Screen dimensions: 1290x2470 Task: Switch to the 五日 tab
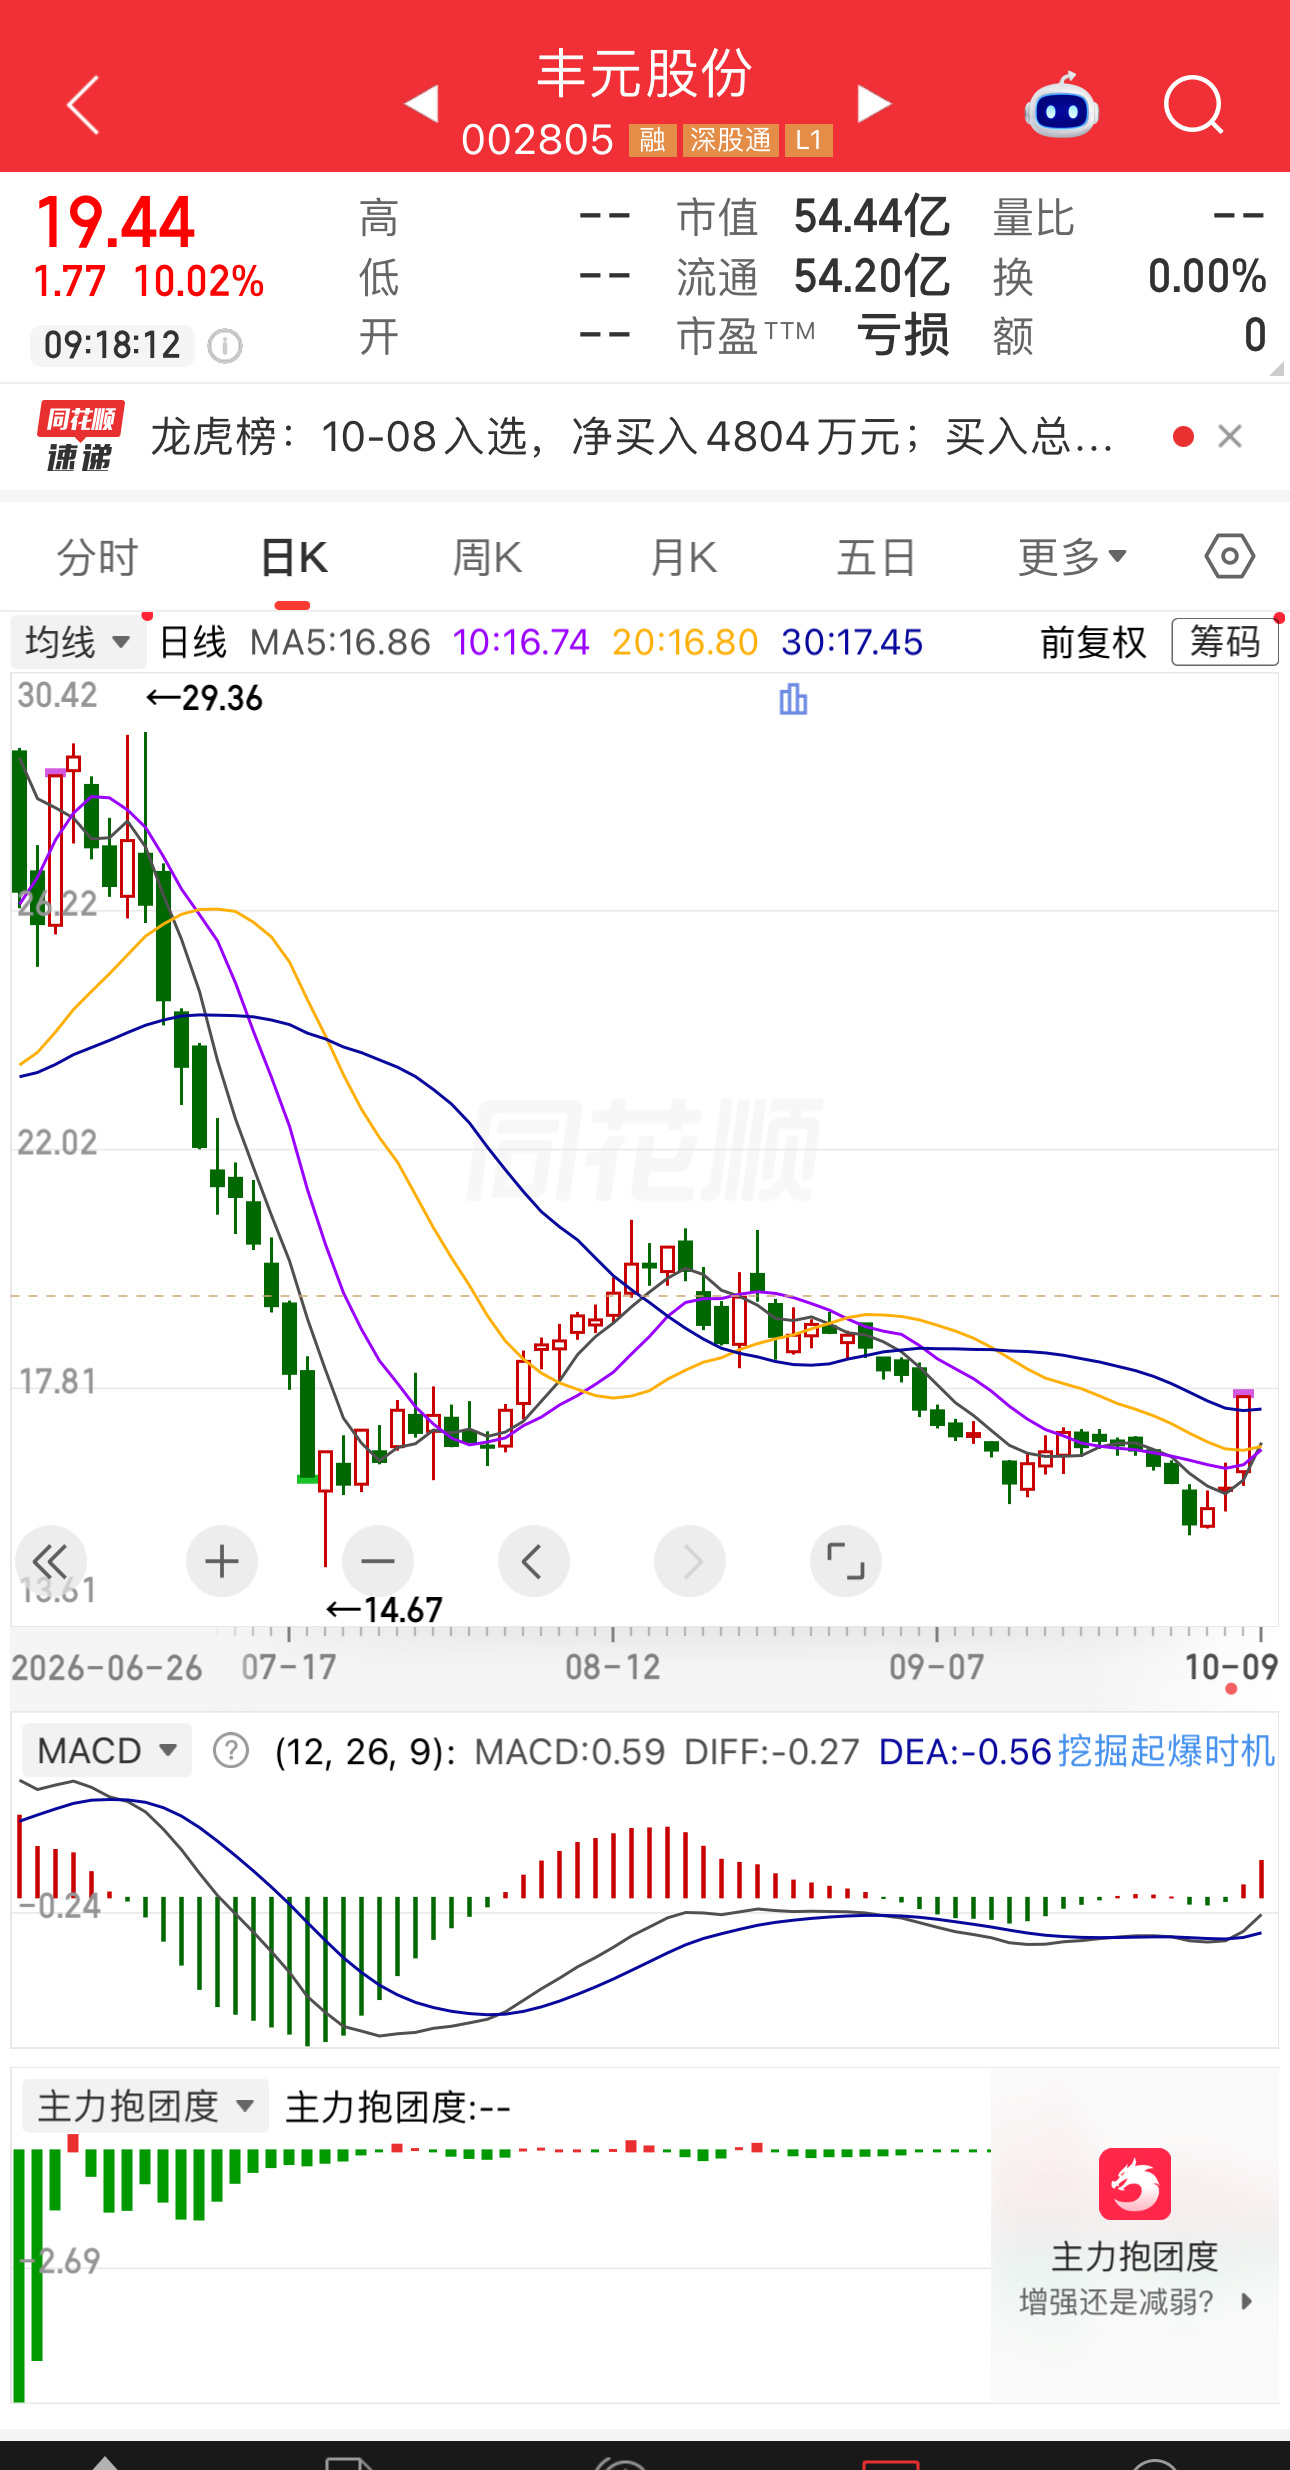876,557
